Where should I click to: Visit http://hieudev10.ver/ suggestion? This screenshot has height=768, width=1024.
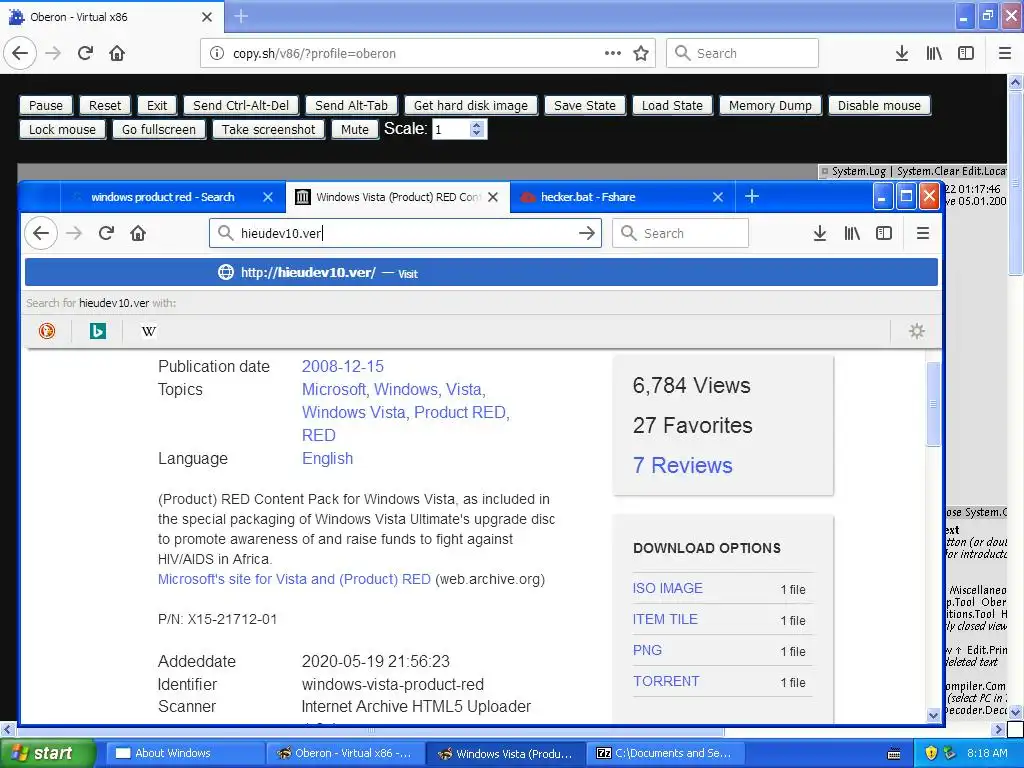pos(481,272)
